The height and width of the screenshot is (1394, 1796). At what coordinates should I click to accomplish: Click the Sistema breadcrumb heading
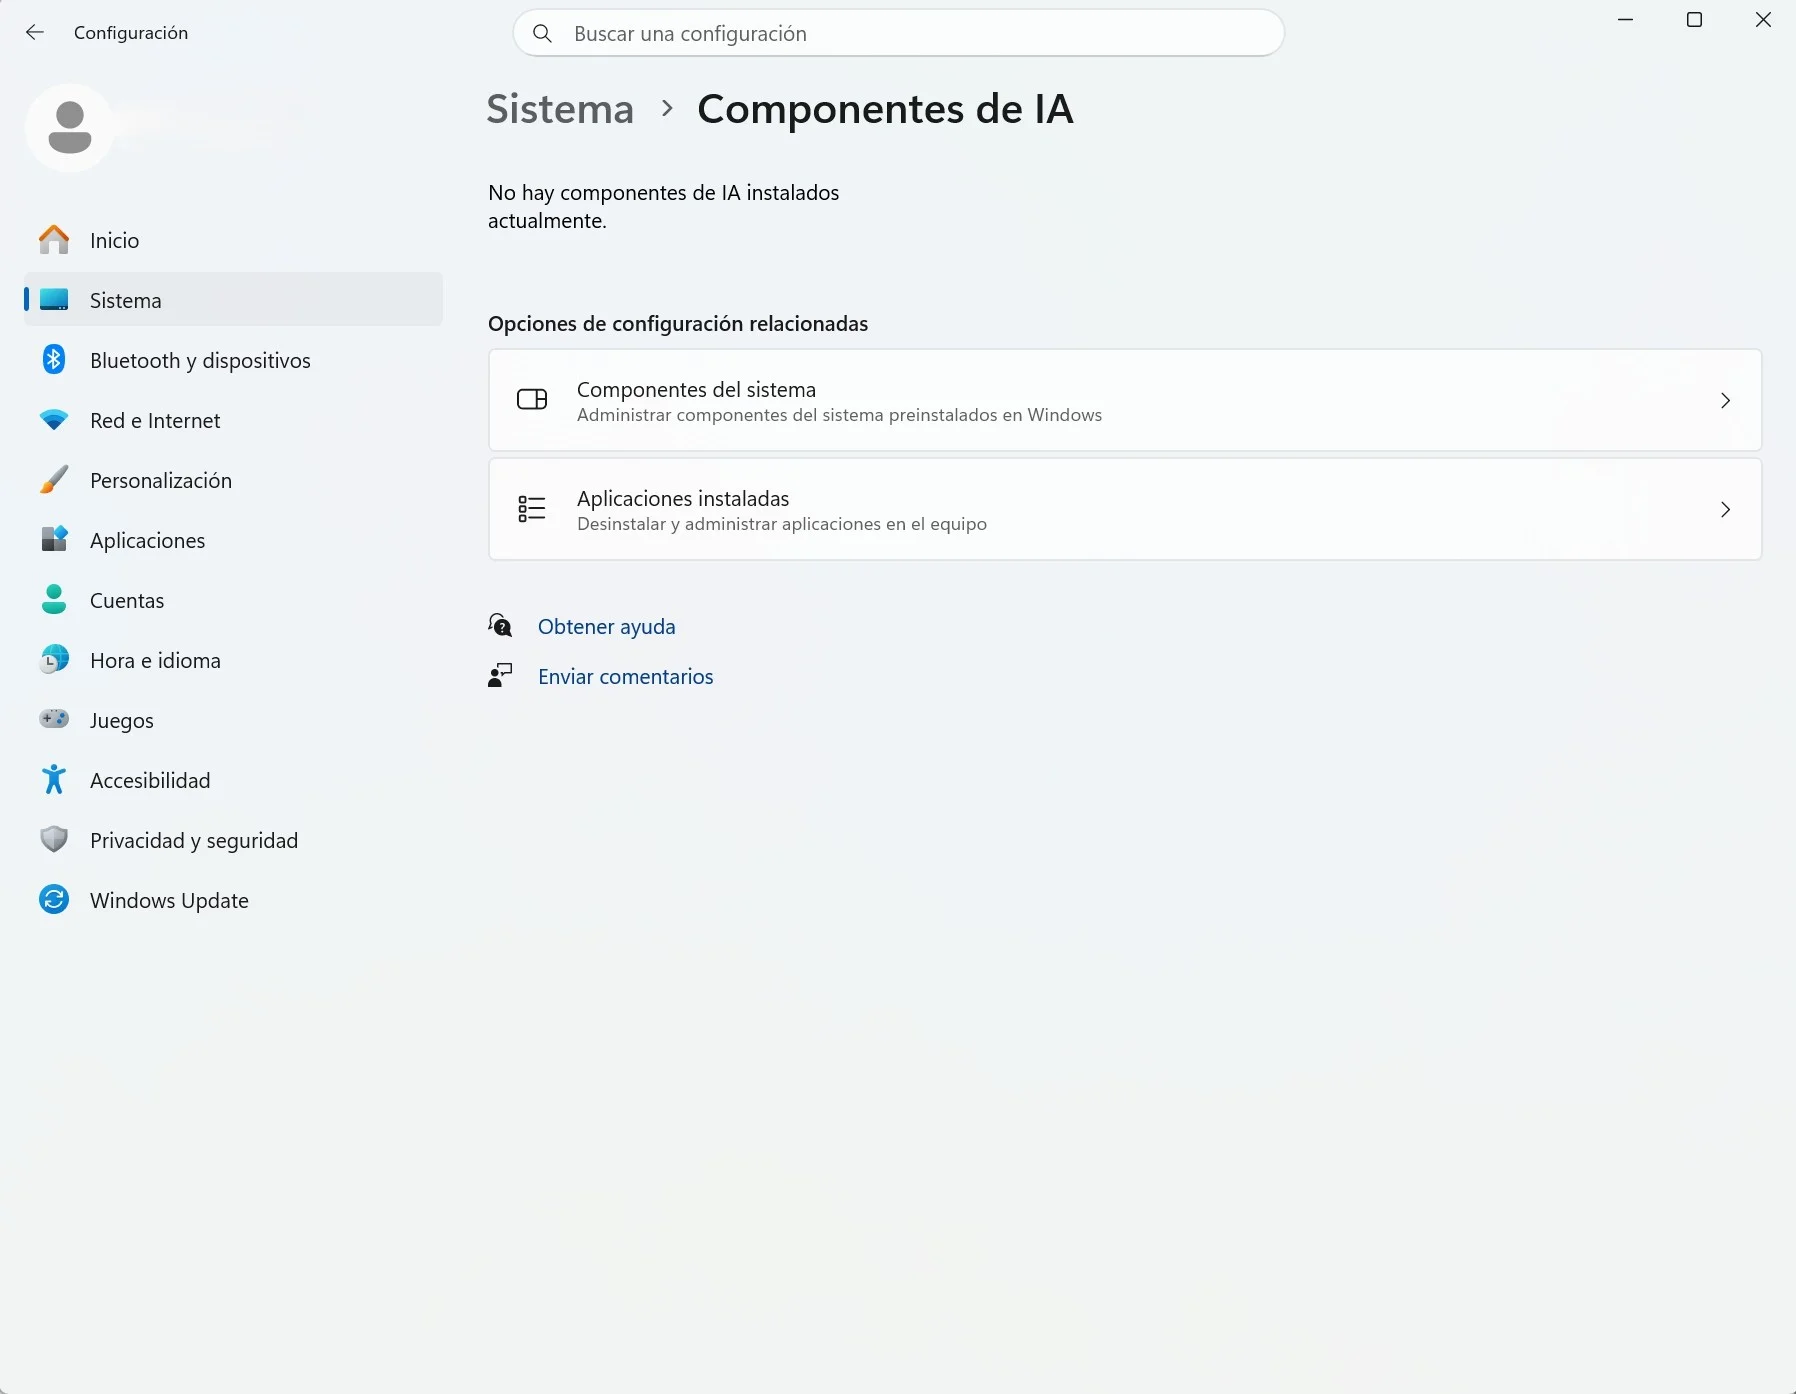click(x=560, y=108)
